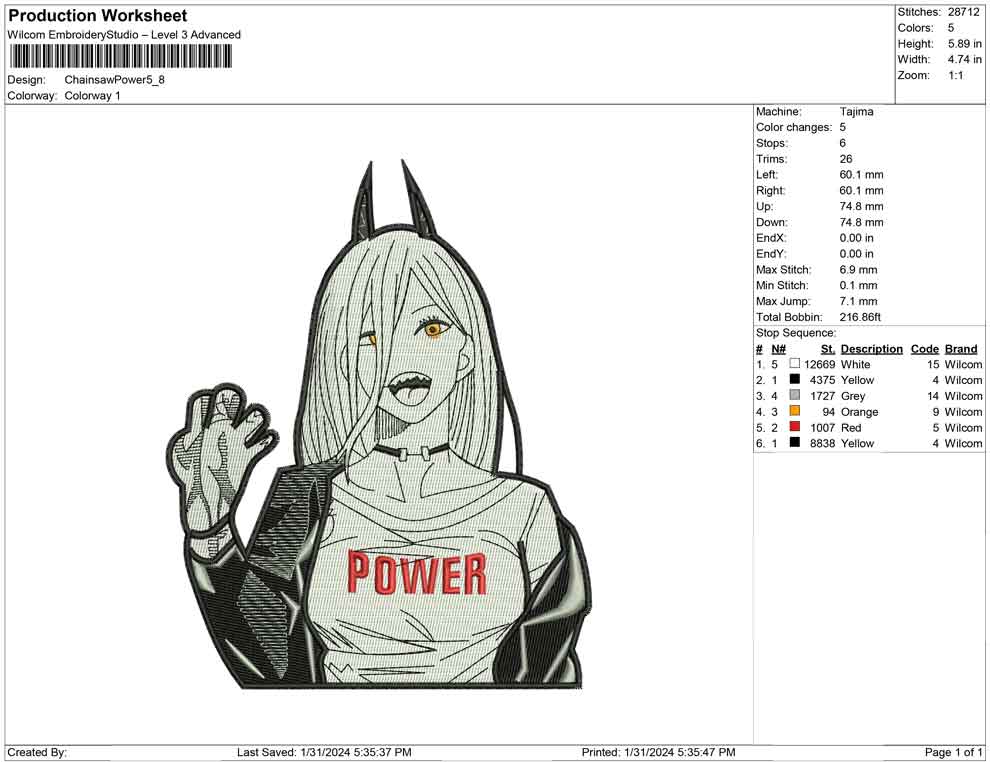Click the Stitches count 28712
The width and height of the screenshot is (990, 762).
click(x=963, y=12)
